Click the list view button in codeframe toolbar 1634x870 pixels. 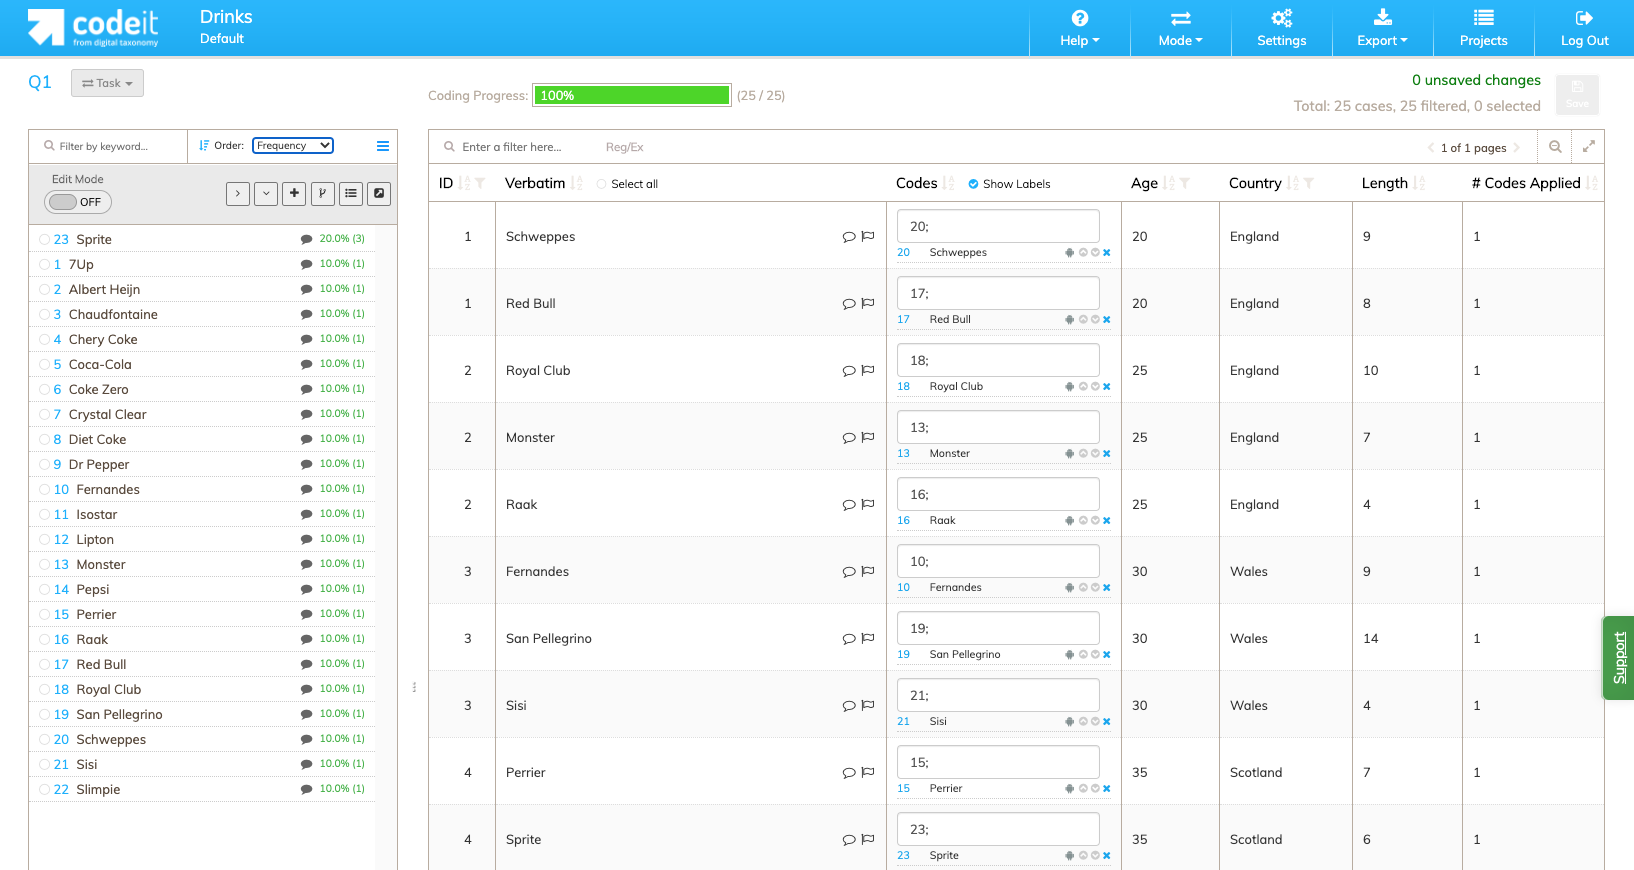tap(351, 193)
